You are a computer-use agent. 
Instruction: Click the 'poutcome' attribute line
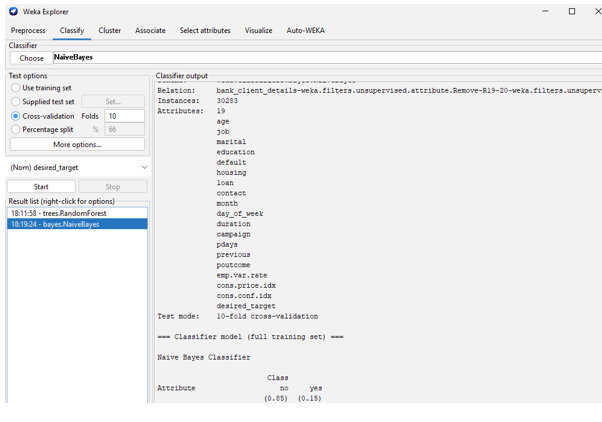click(x=233, y=265)
